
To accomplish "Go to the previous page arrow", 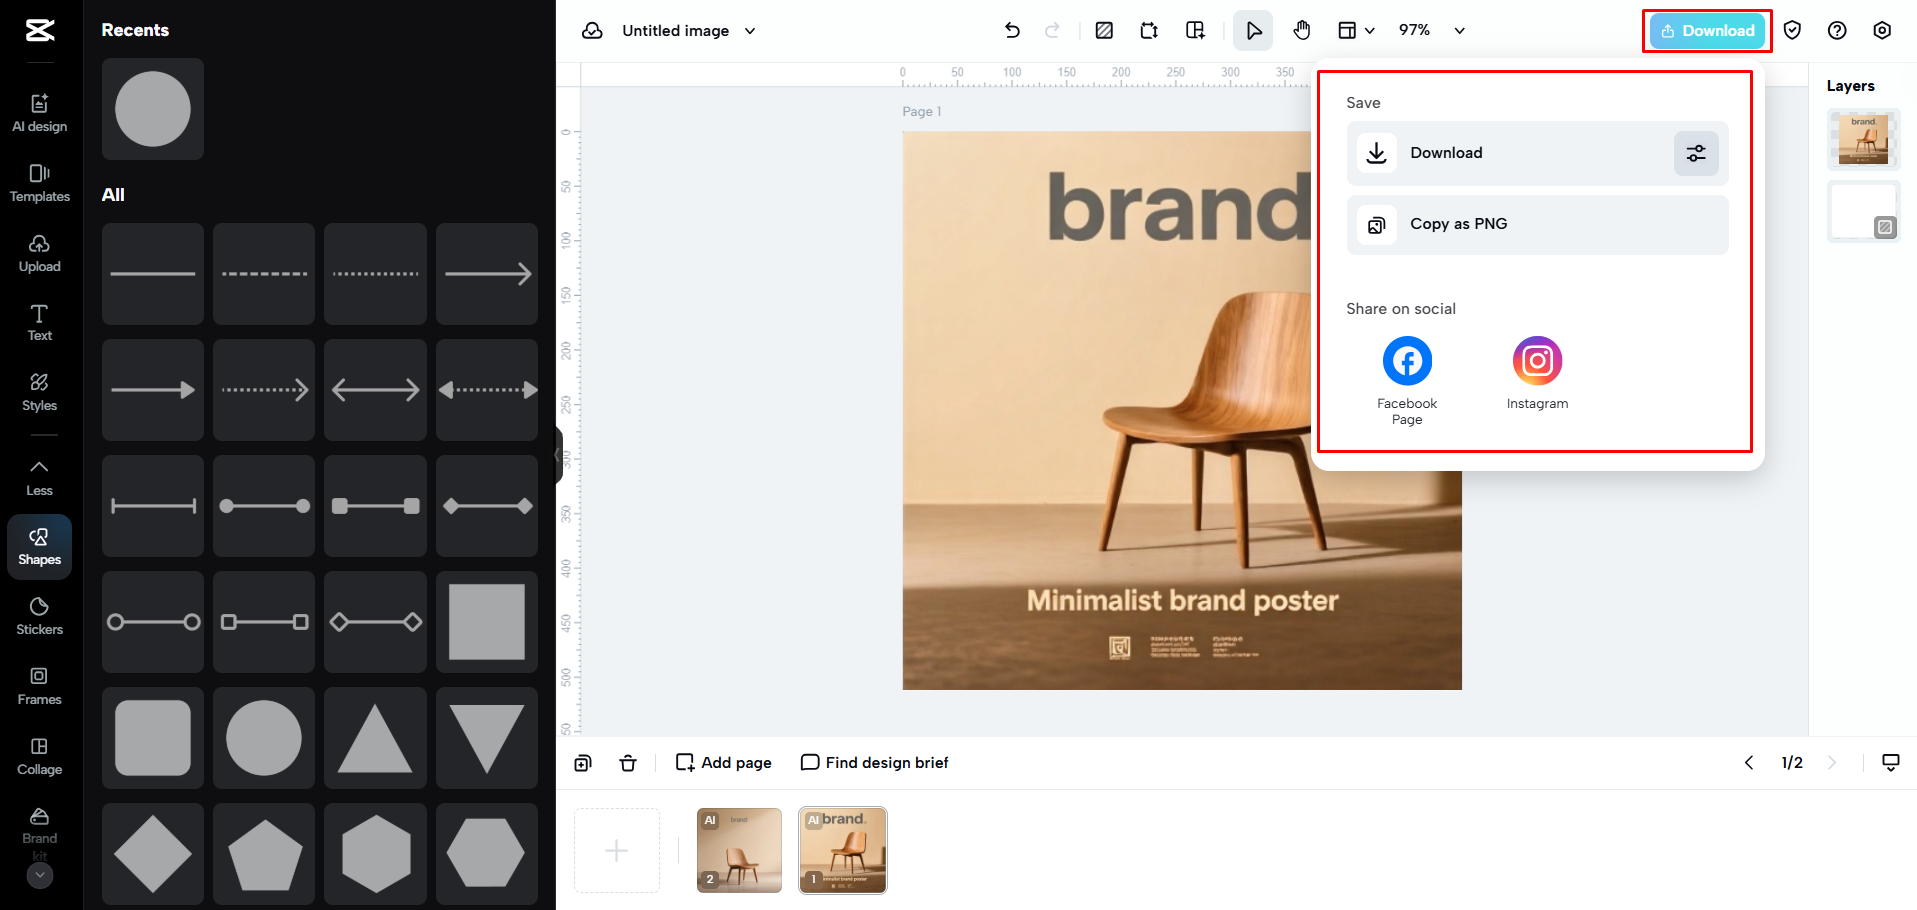I will (x=1749, y=763).
